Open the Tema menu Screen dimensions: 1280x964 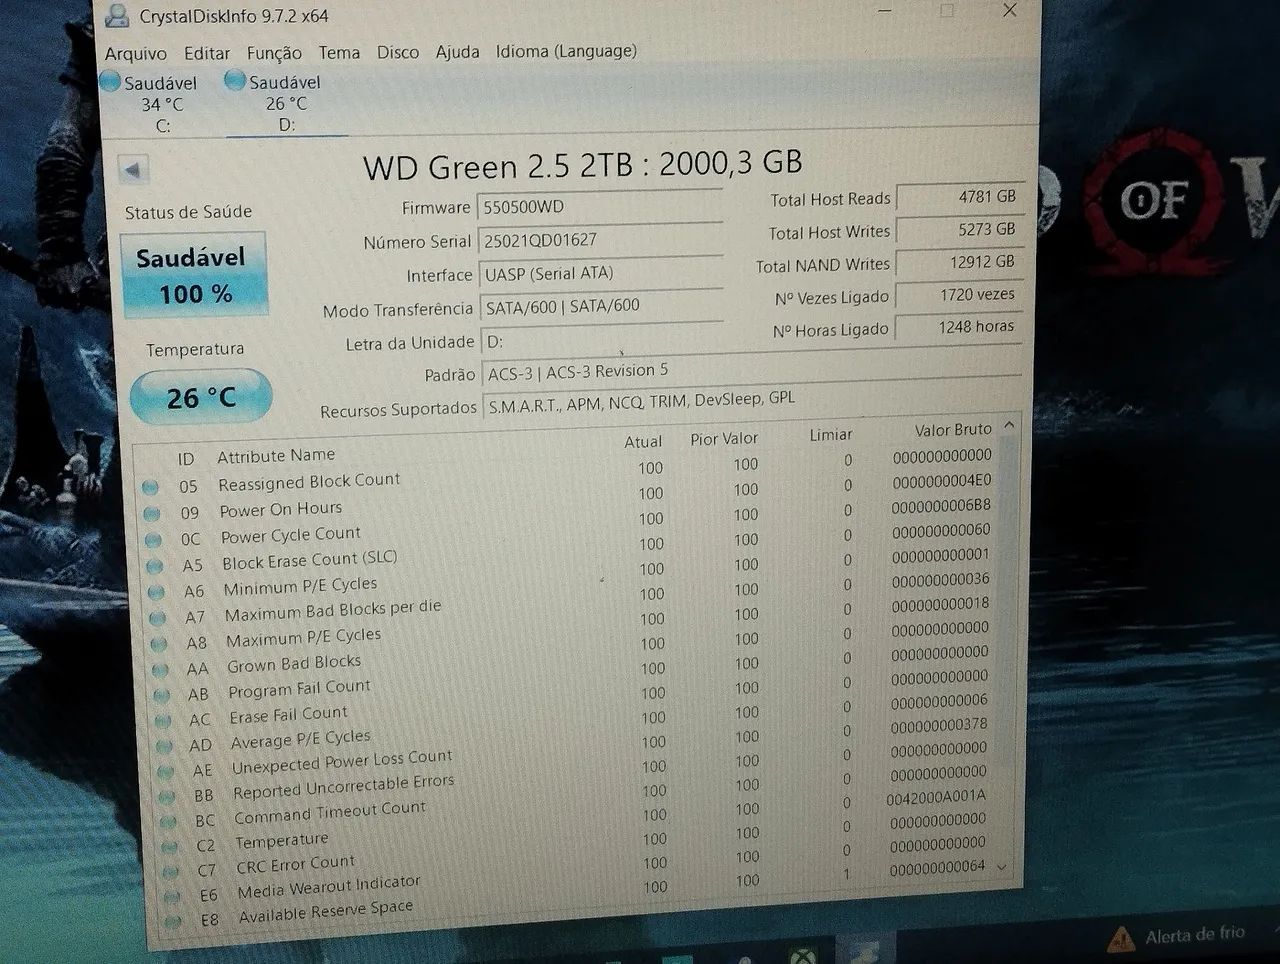click(339, 52)
